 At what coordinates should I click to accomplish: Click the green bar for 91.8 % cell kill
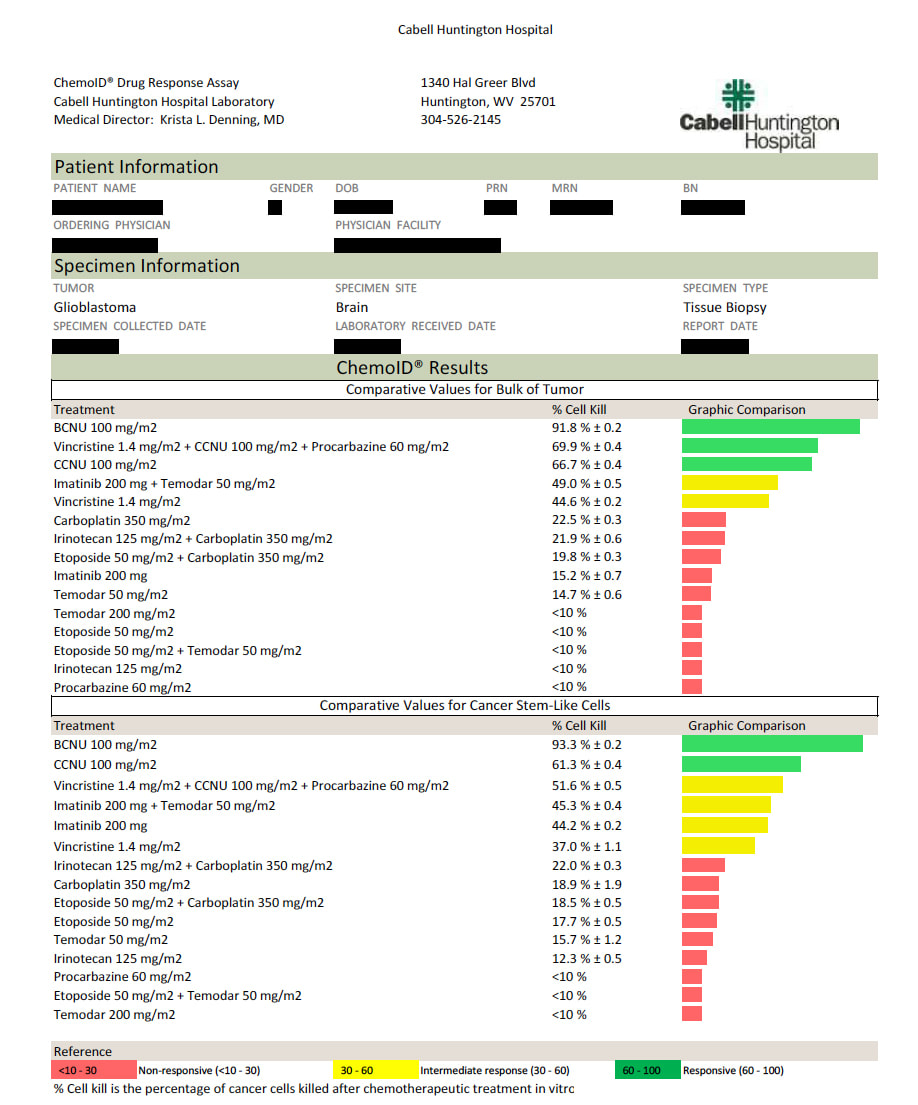tap(771, 426)
